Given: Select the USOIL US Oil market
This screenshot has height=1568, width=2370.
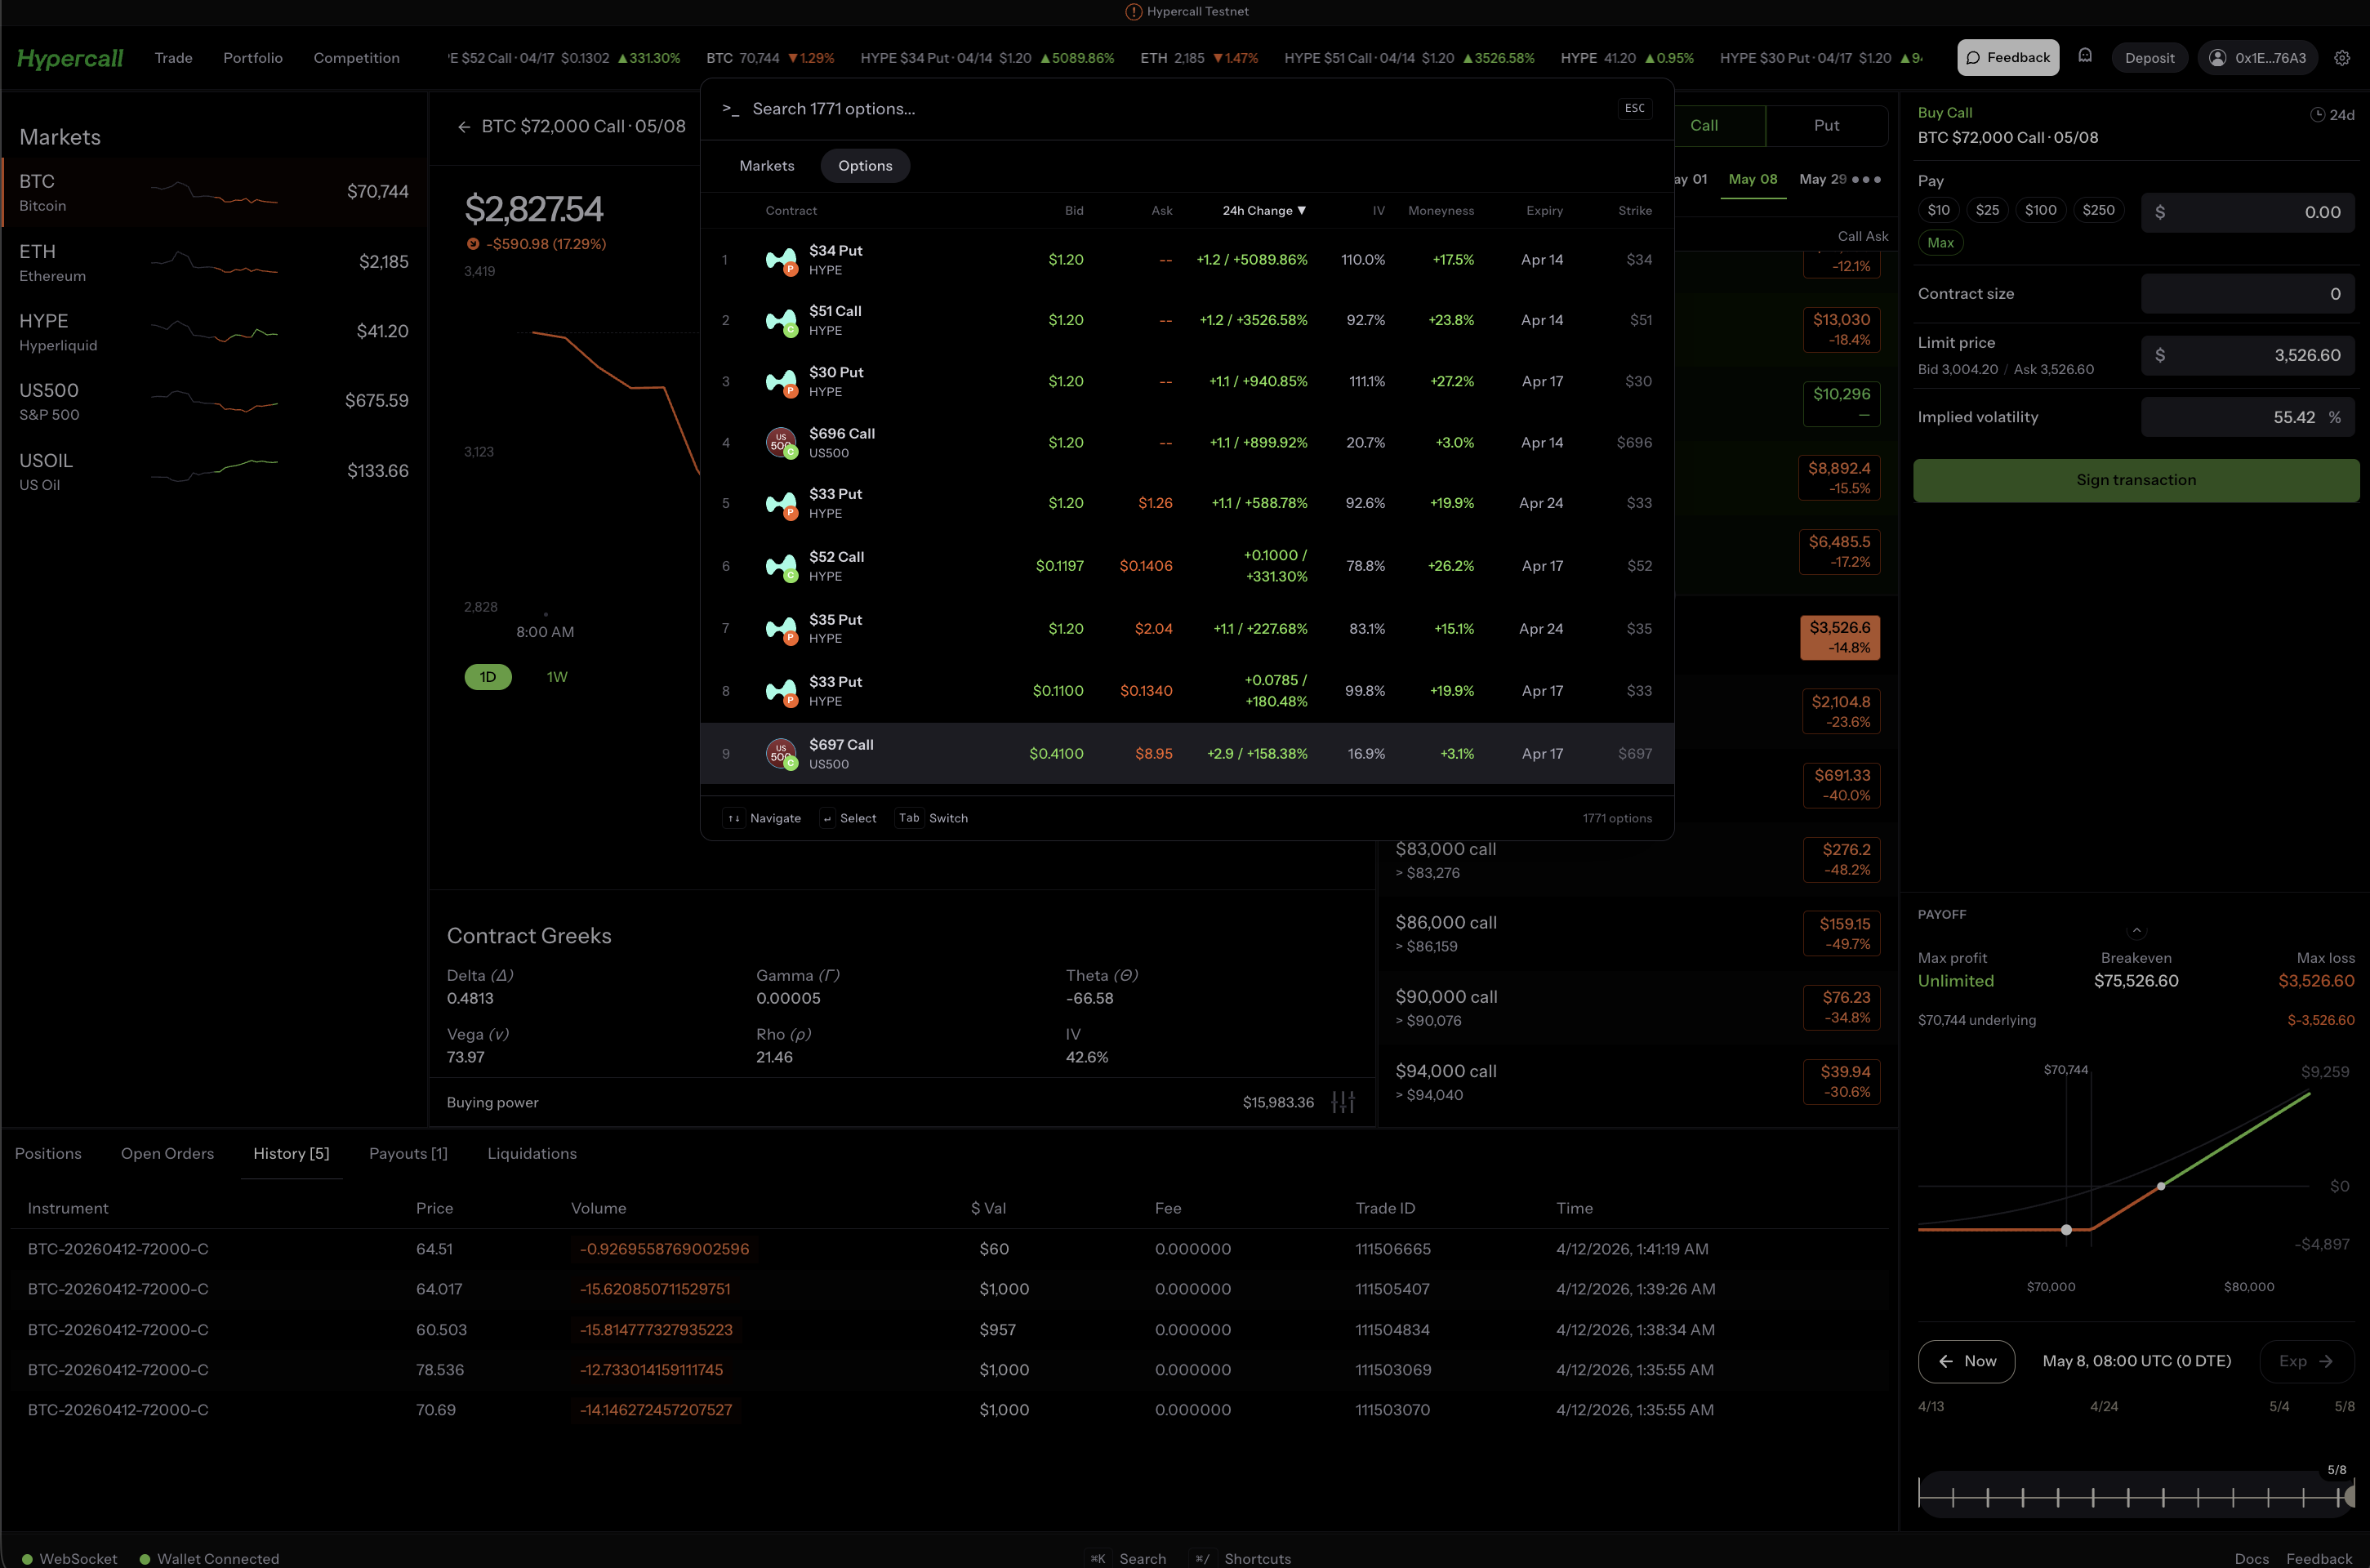Looking at the screenshot, I should point(214,471).
